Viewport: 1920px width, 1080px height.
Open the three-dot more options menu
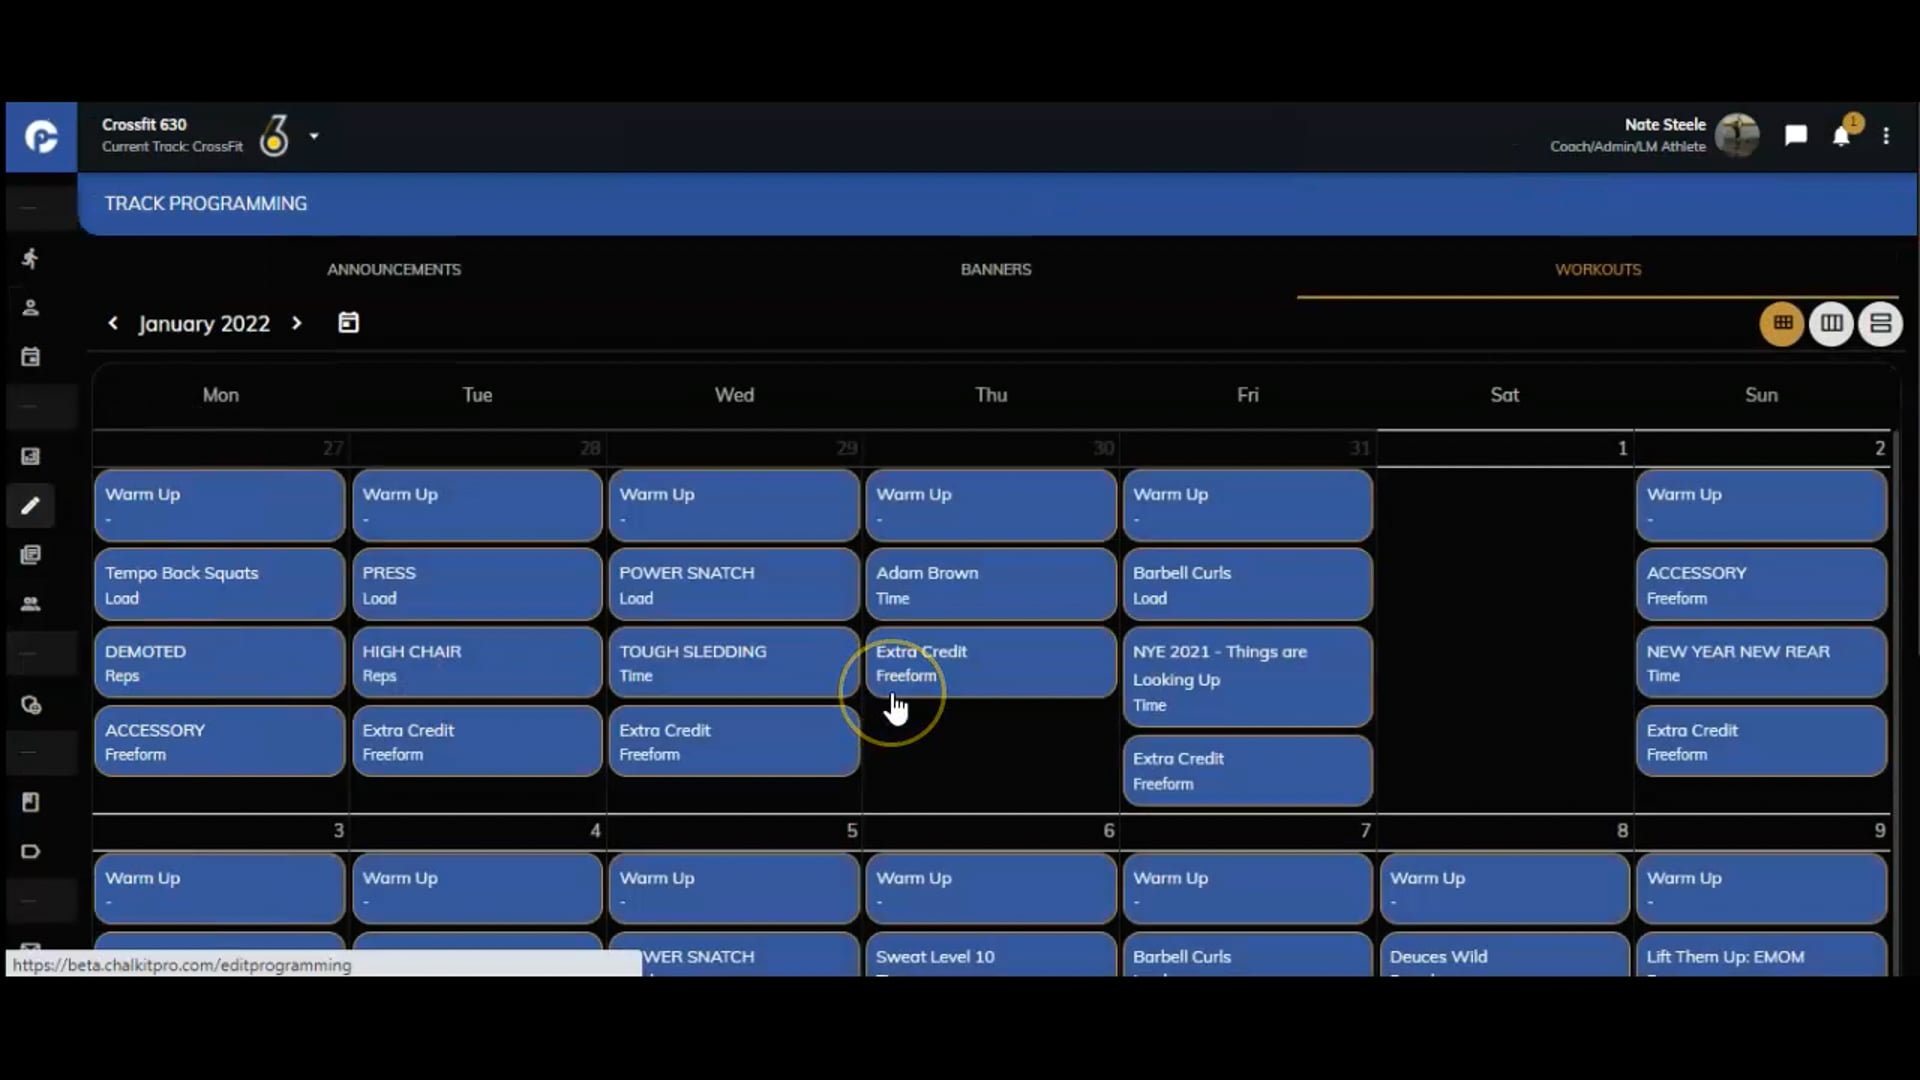(x=1886, y=136)
